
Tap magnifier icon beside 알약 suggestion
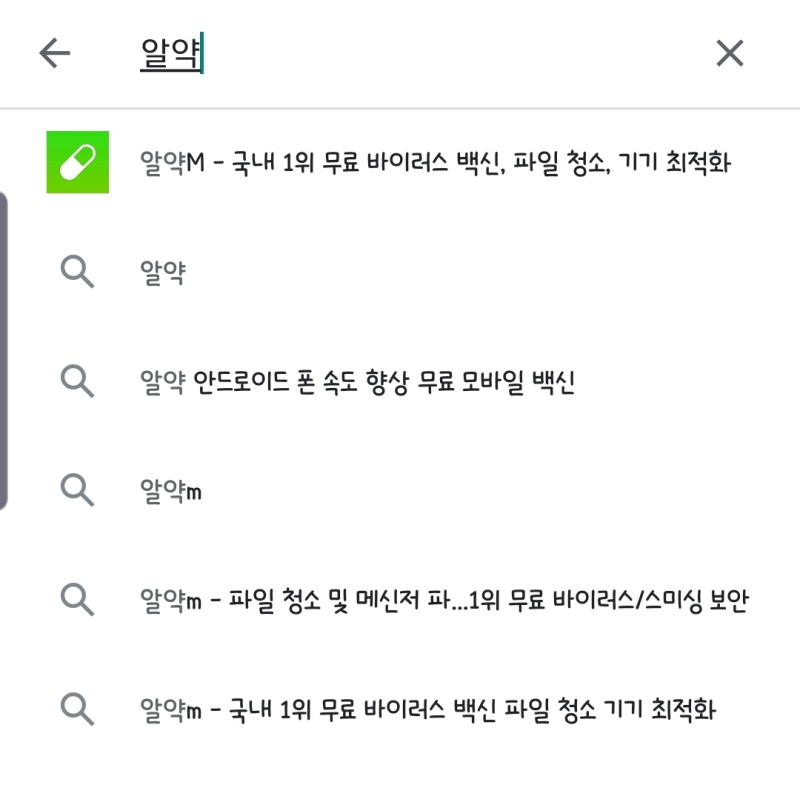point(77,272)
